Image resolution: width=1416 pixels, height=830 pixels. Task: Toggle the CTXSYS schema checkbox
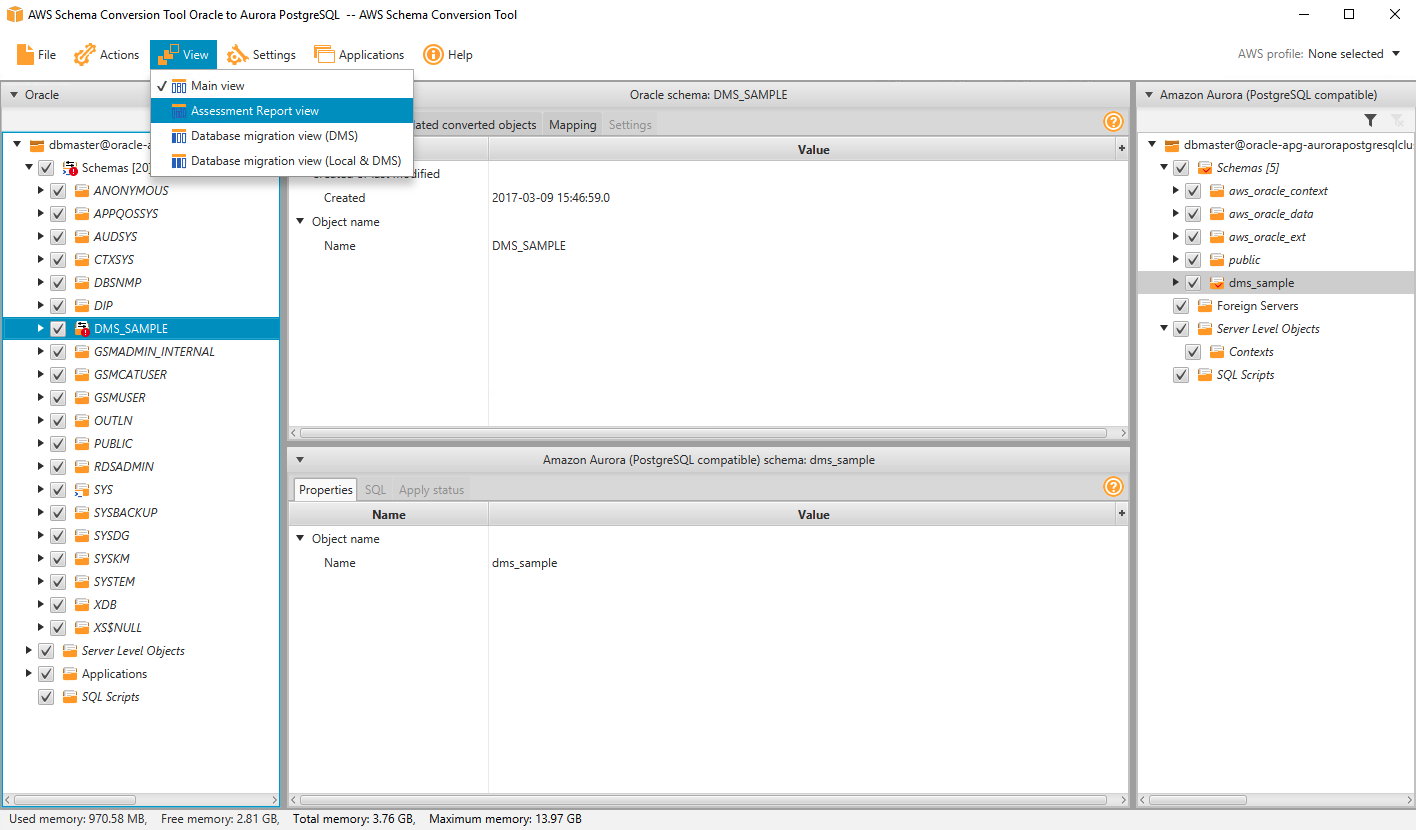[x=58, y=260]
